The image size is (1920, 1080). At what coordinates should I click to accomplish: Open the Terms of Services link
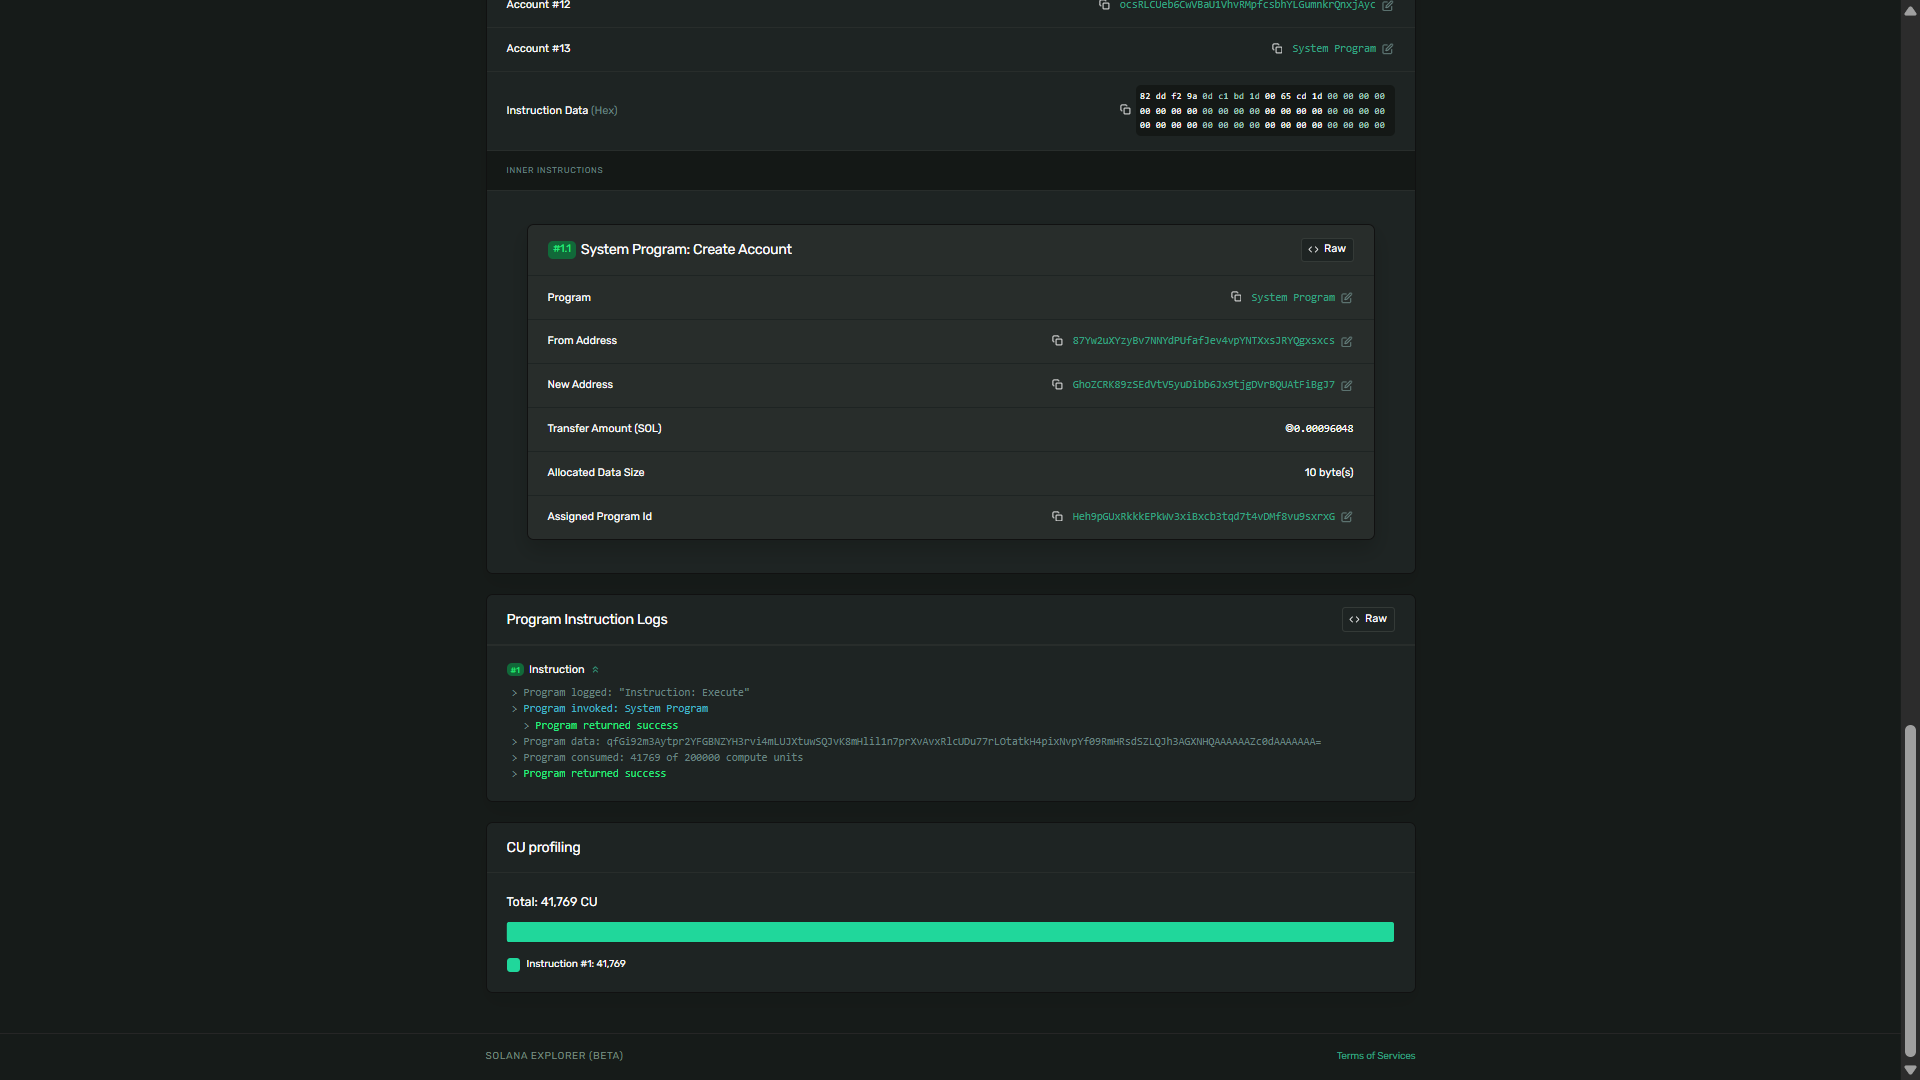[x=1375, y=1056]
